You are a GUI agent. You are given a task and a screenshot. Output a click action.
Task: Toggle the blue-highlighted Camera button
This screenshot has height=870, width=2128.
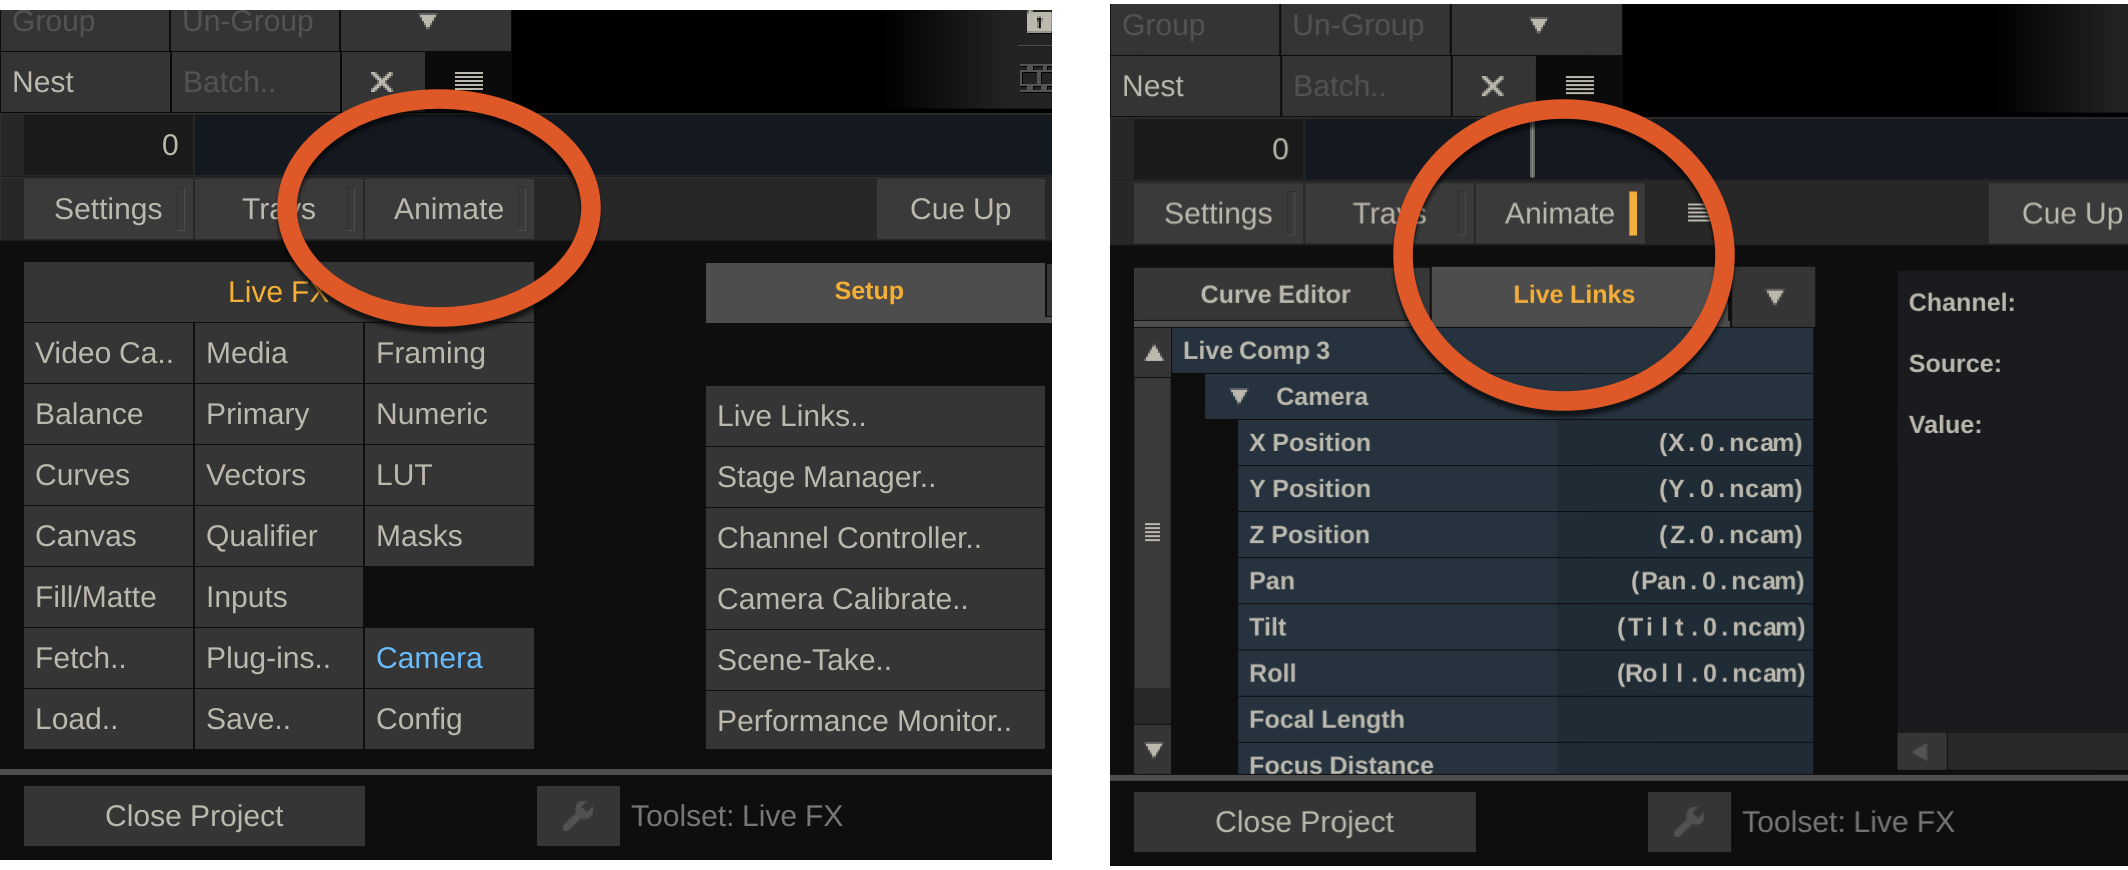(x=429, y=658)
